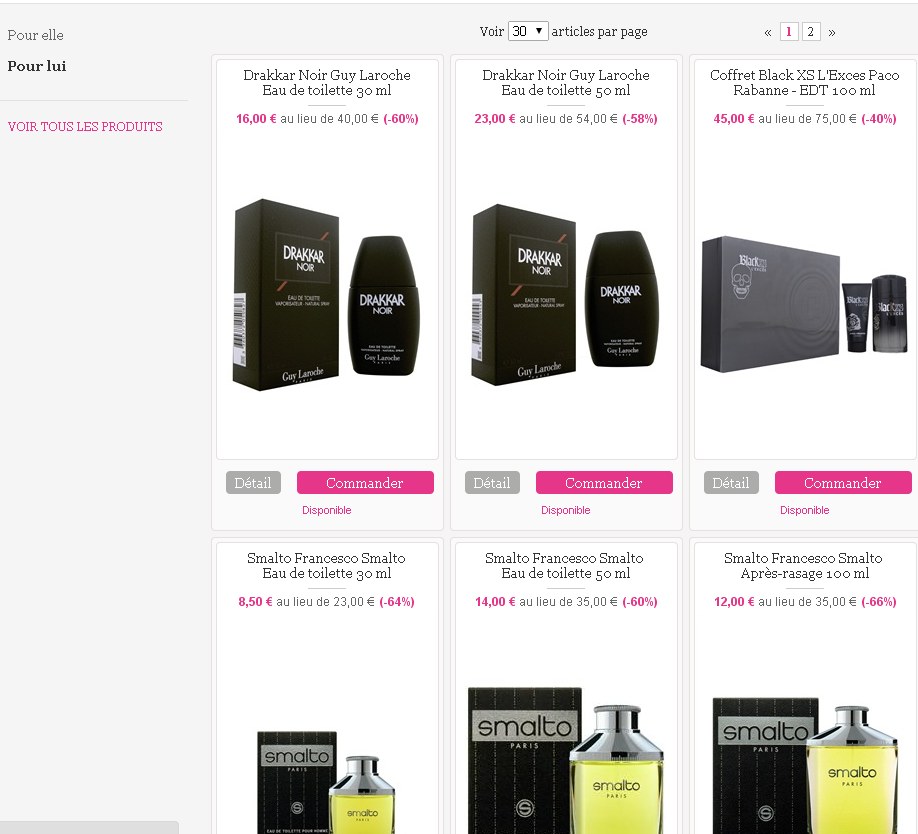
Task: Open the articles per page dropdown
Action: point(528,31)
